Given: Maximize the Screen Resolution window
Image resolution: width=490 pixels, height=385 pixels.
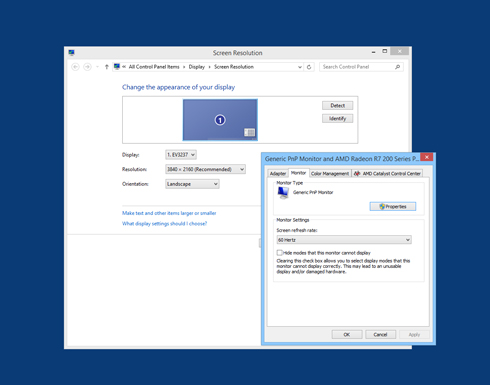Looking at the screenshot, I should click(385, 51).
